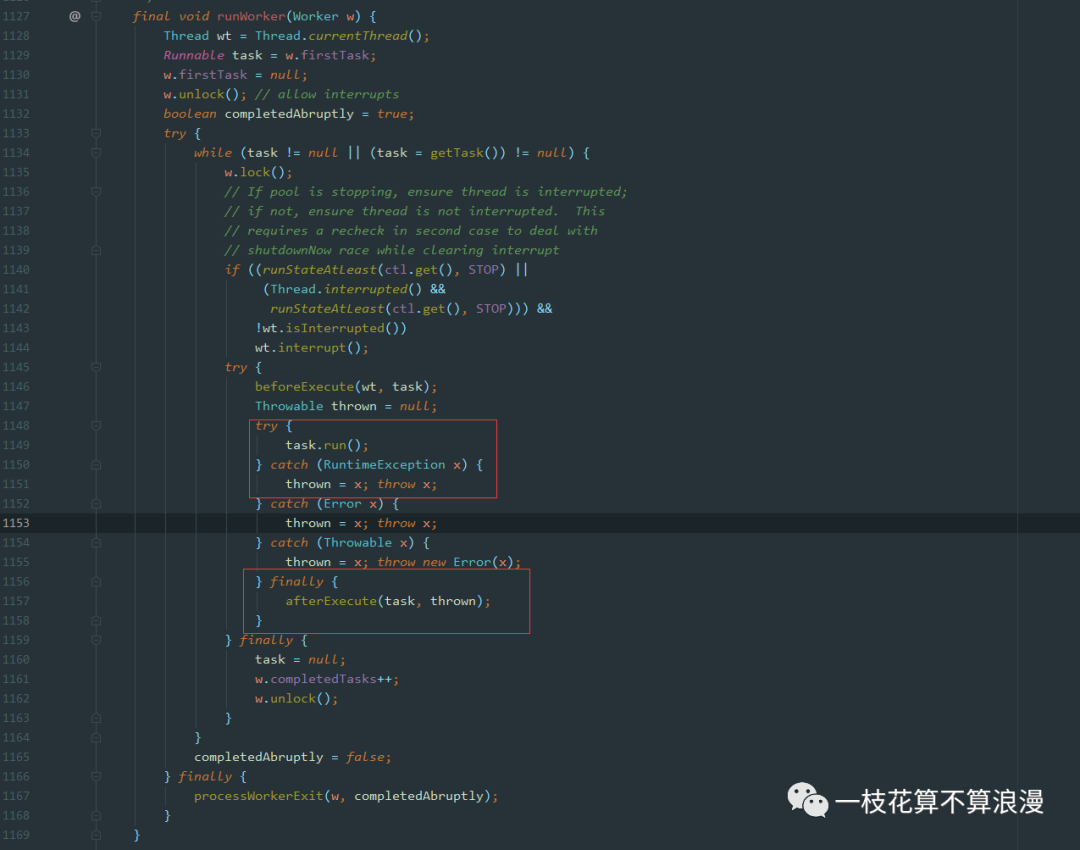Click the '// If pool is stopping' comment line

[426, 191]
